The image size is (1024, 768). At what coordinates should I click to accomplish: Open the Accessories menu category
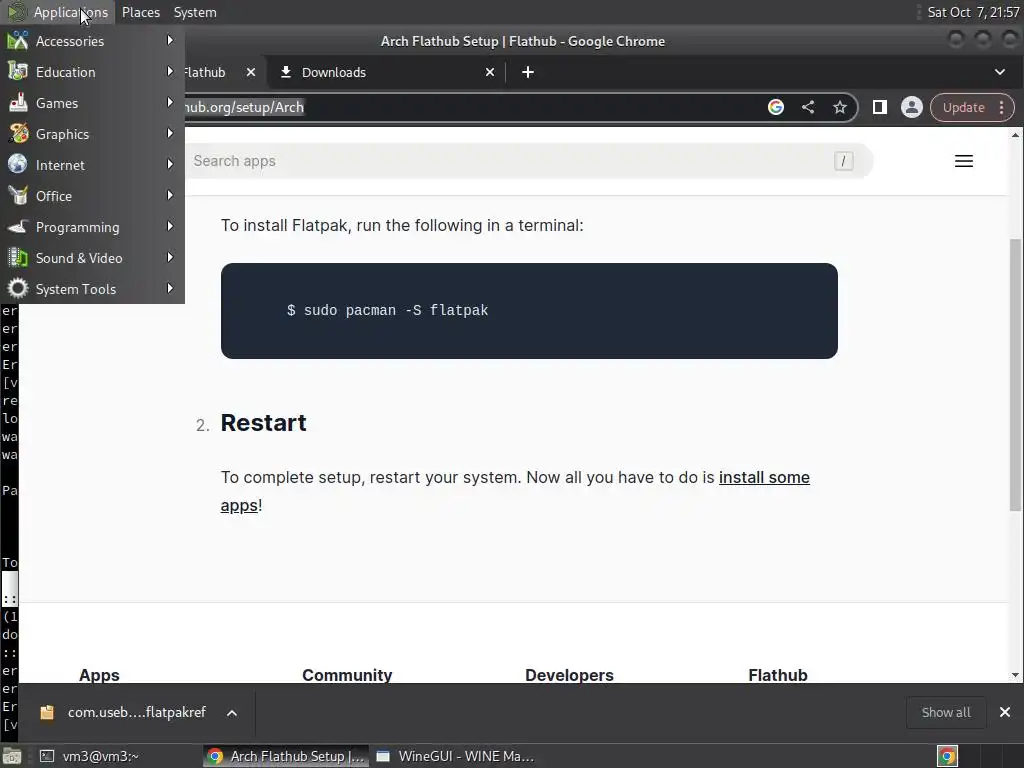pos(92,41)
